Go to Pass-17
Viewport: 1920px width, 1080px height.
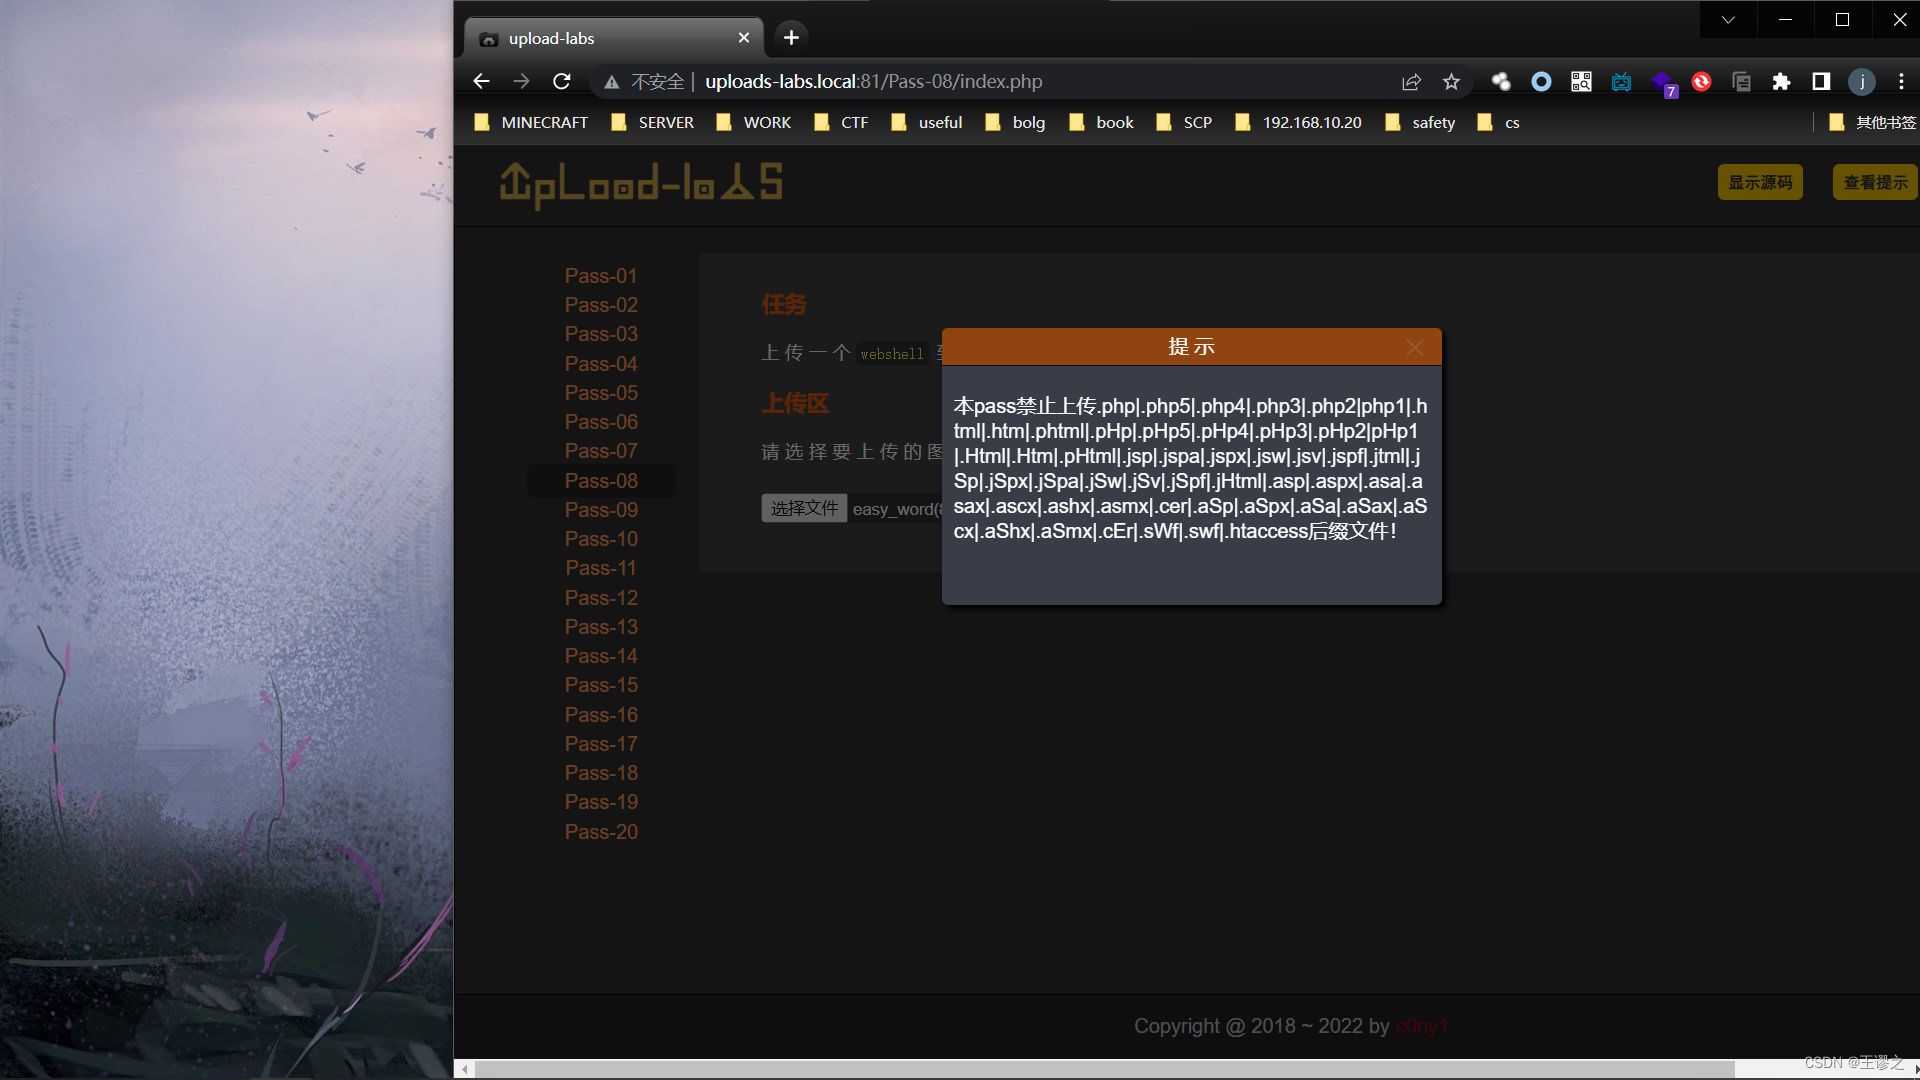coord(601,744)
